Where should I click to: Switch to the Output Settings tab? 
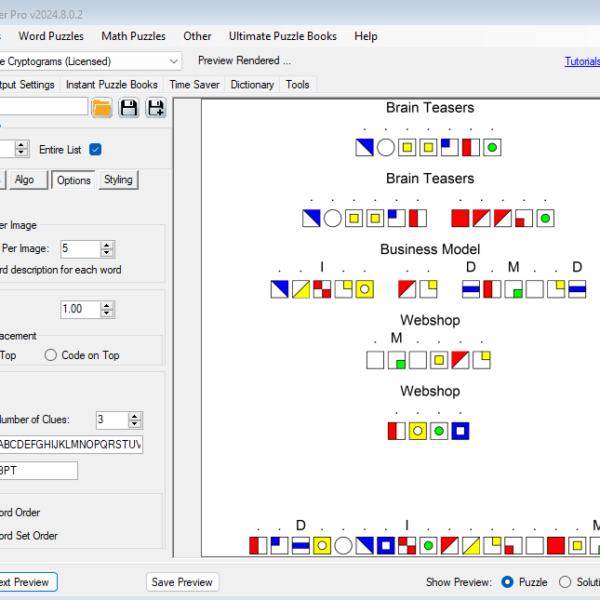pyautogui.click(x=27, y=85)
